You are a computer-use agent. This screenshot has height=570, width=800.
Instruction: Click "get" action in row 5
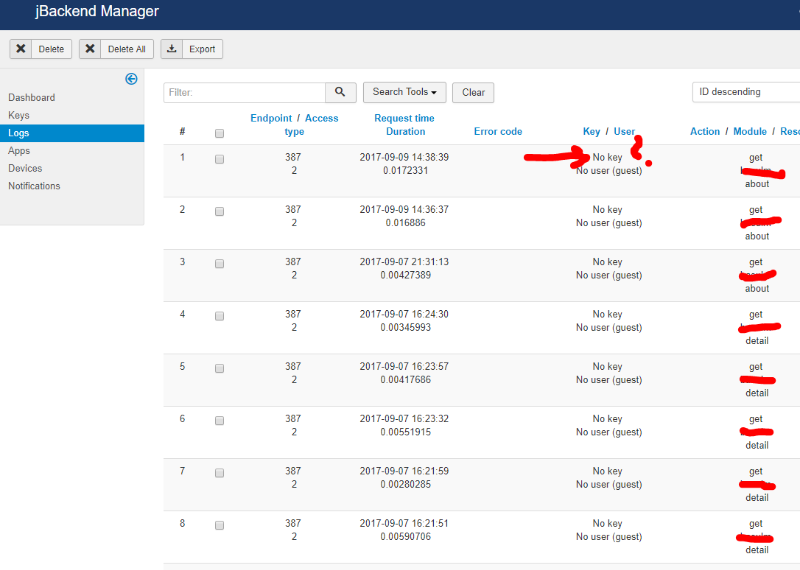[x=756, y=367]
